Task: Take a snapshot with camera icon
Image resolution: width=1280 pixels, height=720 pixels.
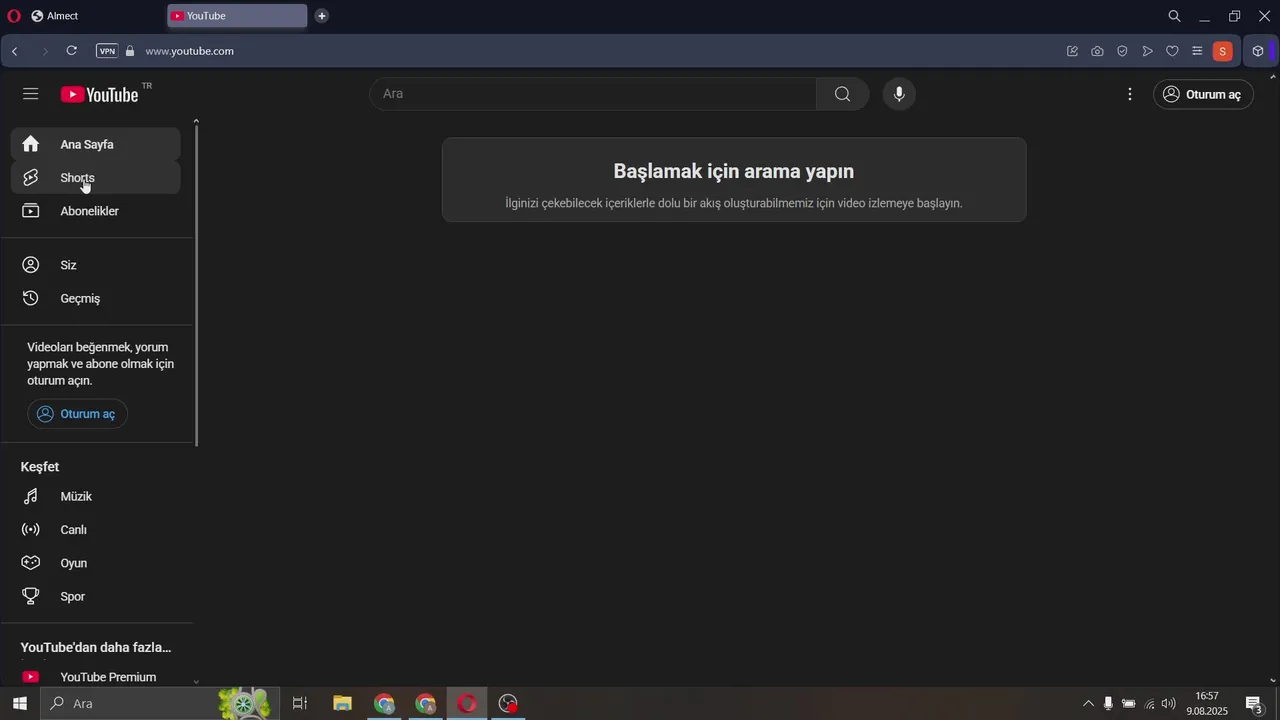Action: pyautogui.click(x=1097, y=51)
